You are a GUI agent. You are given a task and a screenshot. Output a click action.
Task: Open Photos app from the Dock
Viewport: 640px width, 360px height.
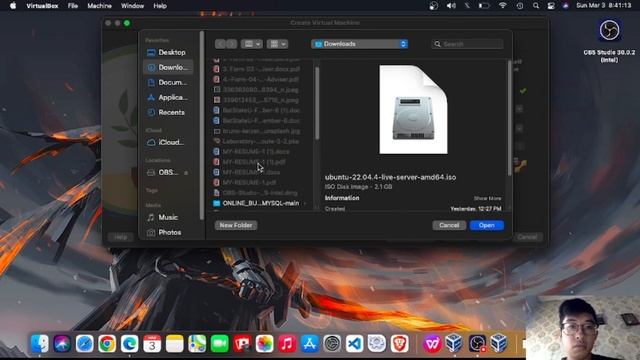click(x=264, y=344)
